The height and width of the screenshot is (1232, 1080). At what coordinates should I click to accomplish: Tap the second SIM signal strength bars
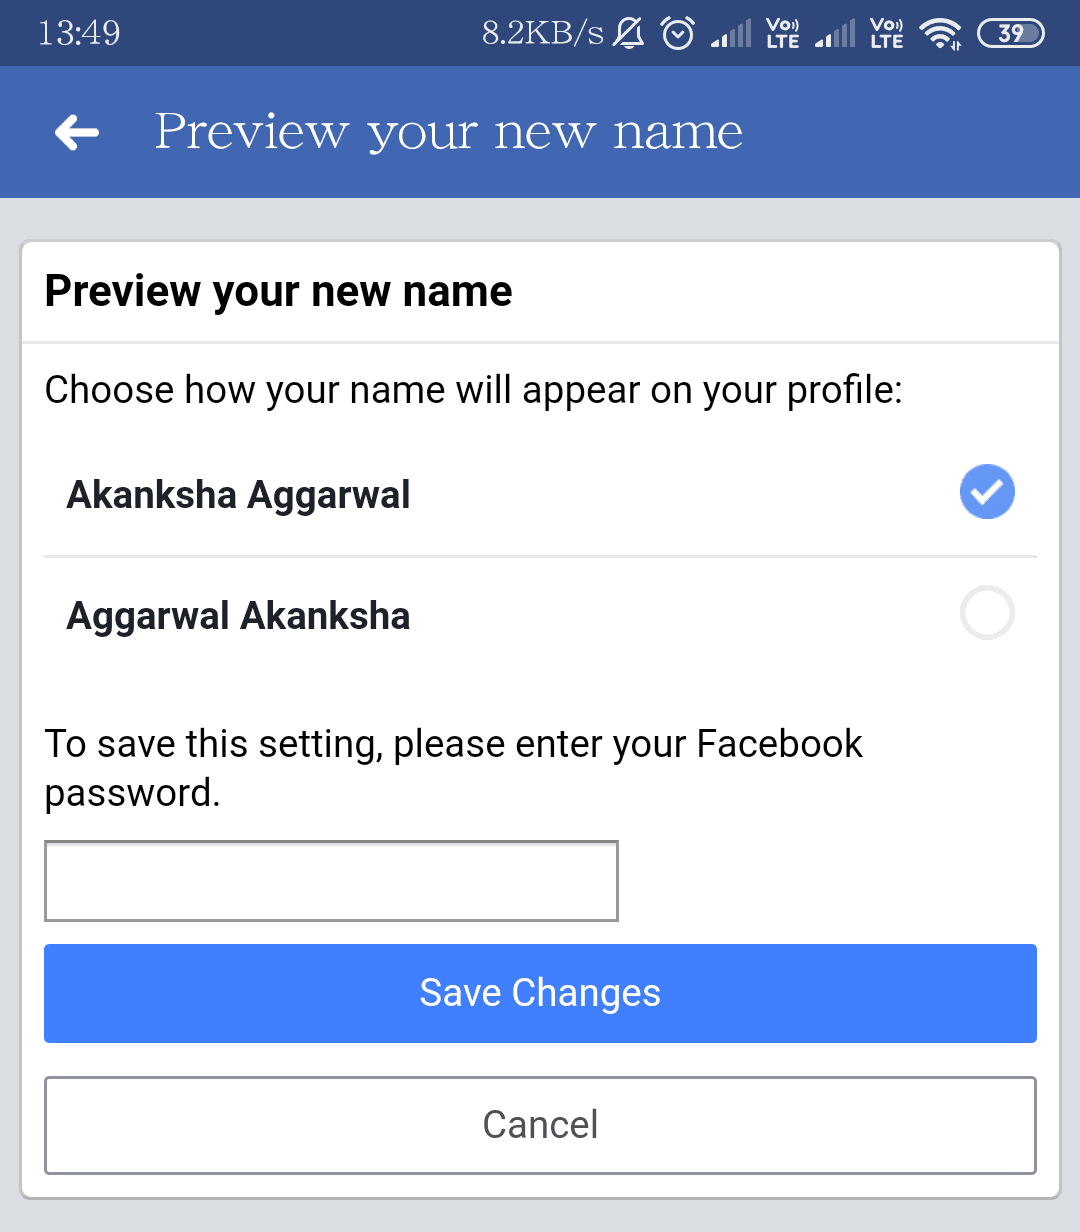coord(835,35)
